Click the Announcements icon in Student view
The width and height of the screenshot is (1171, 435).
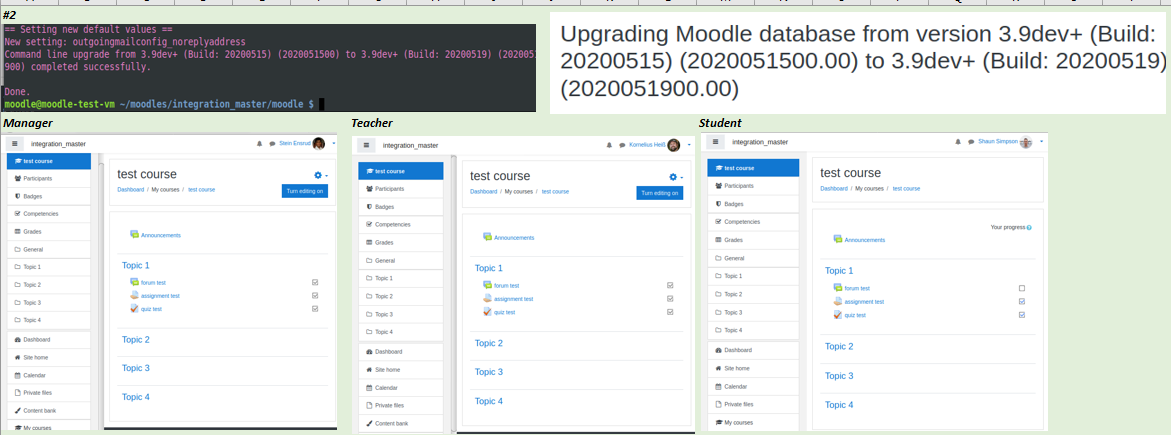[x=838, y=239]
